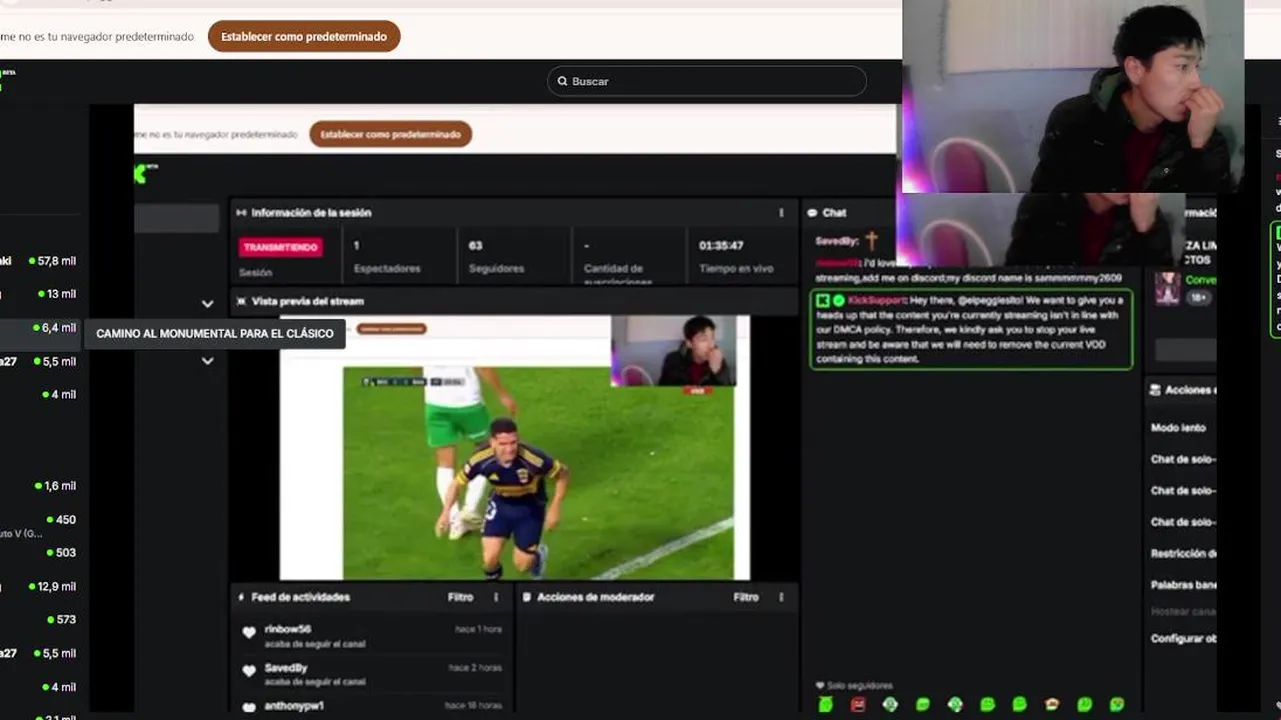This screenshot has width=1281, height=720.
Task: Select sidebar channel with 12,9 mil viewers
Action: pyautogui.click(x=39, y=587)
